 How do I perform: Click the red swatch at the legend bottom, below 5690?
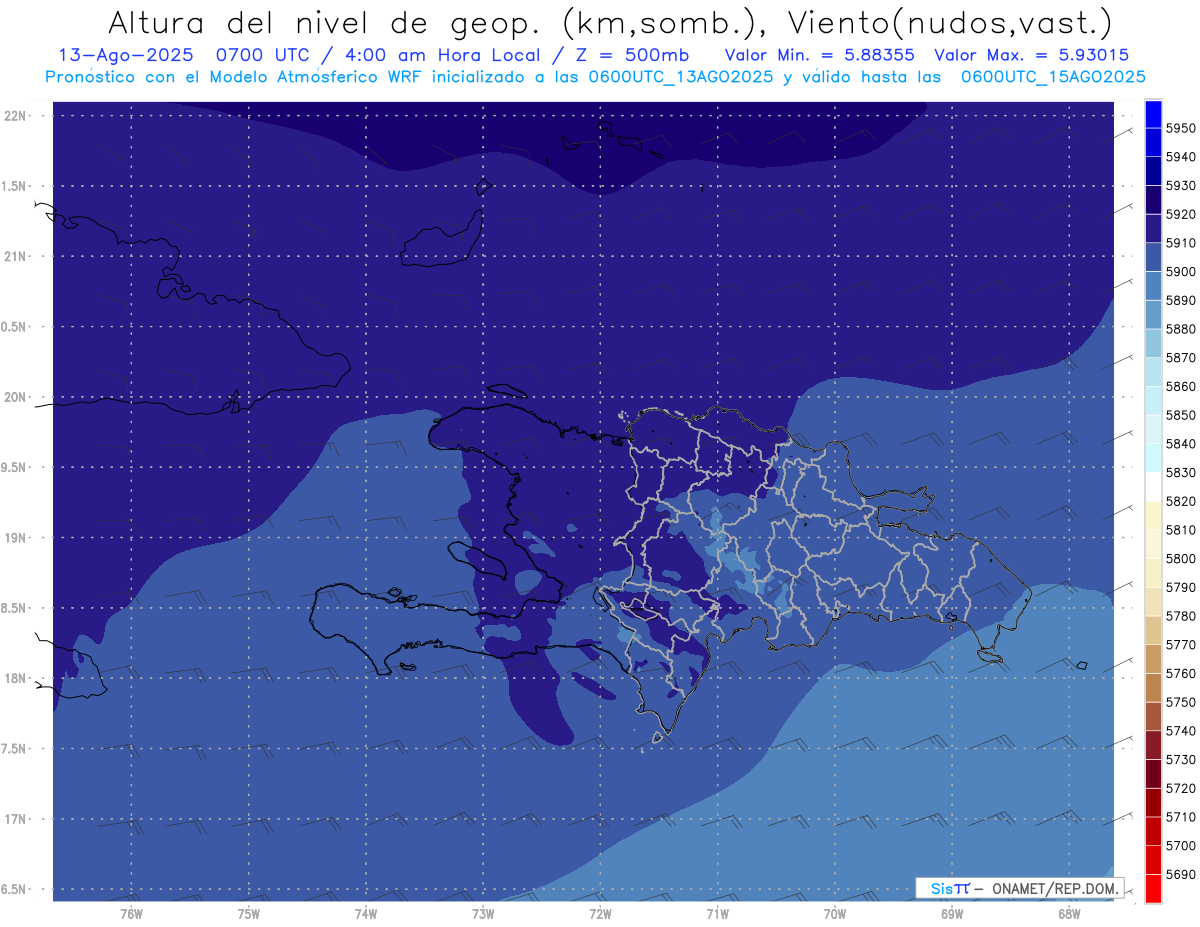(x=1153, y=888)
